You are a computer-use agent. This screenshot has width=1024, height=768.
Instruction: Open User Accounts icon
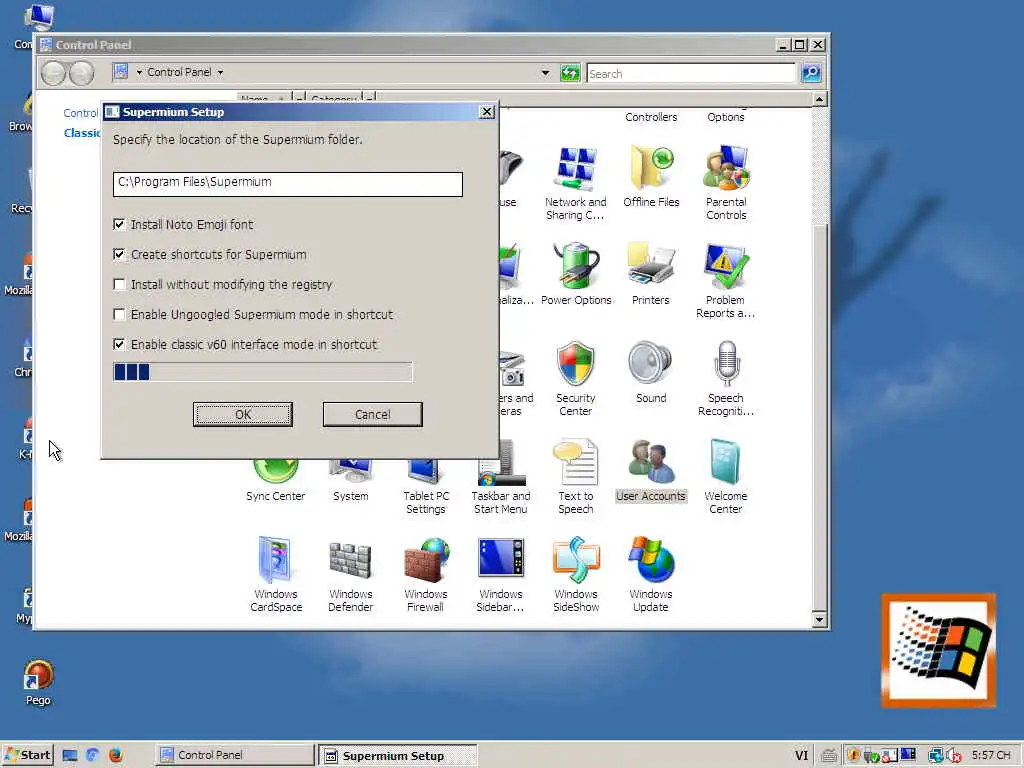click(650, 462)
